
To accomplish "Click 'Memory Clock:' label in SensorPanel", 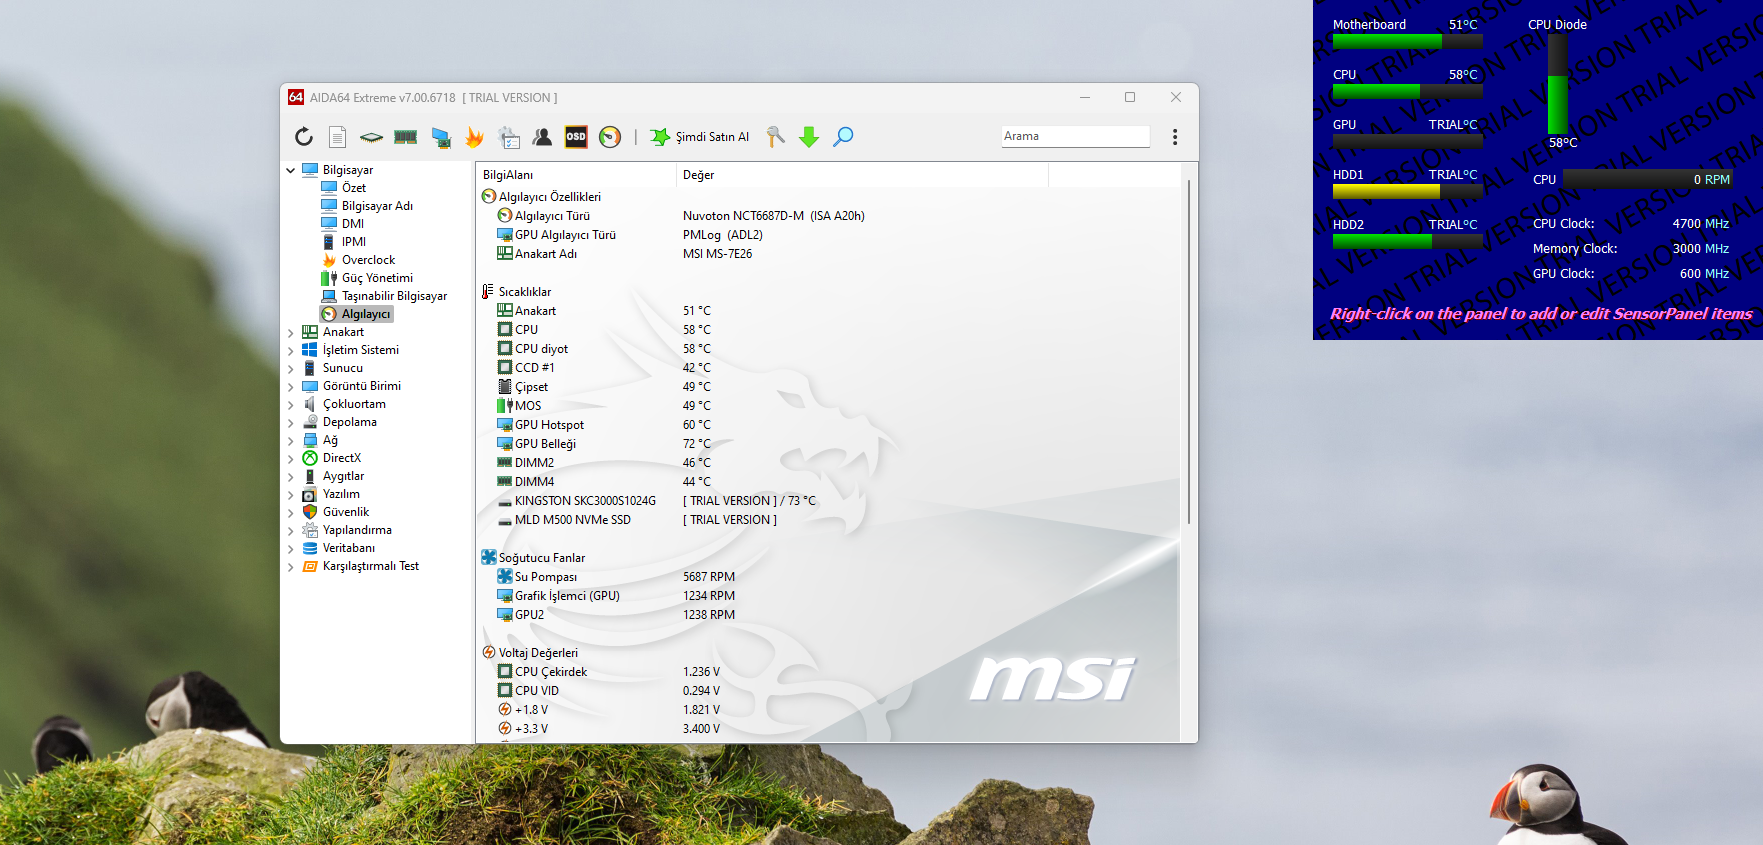I will click(x=1575, y=249).
